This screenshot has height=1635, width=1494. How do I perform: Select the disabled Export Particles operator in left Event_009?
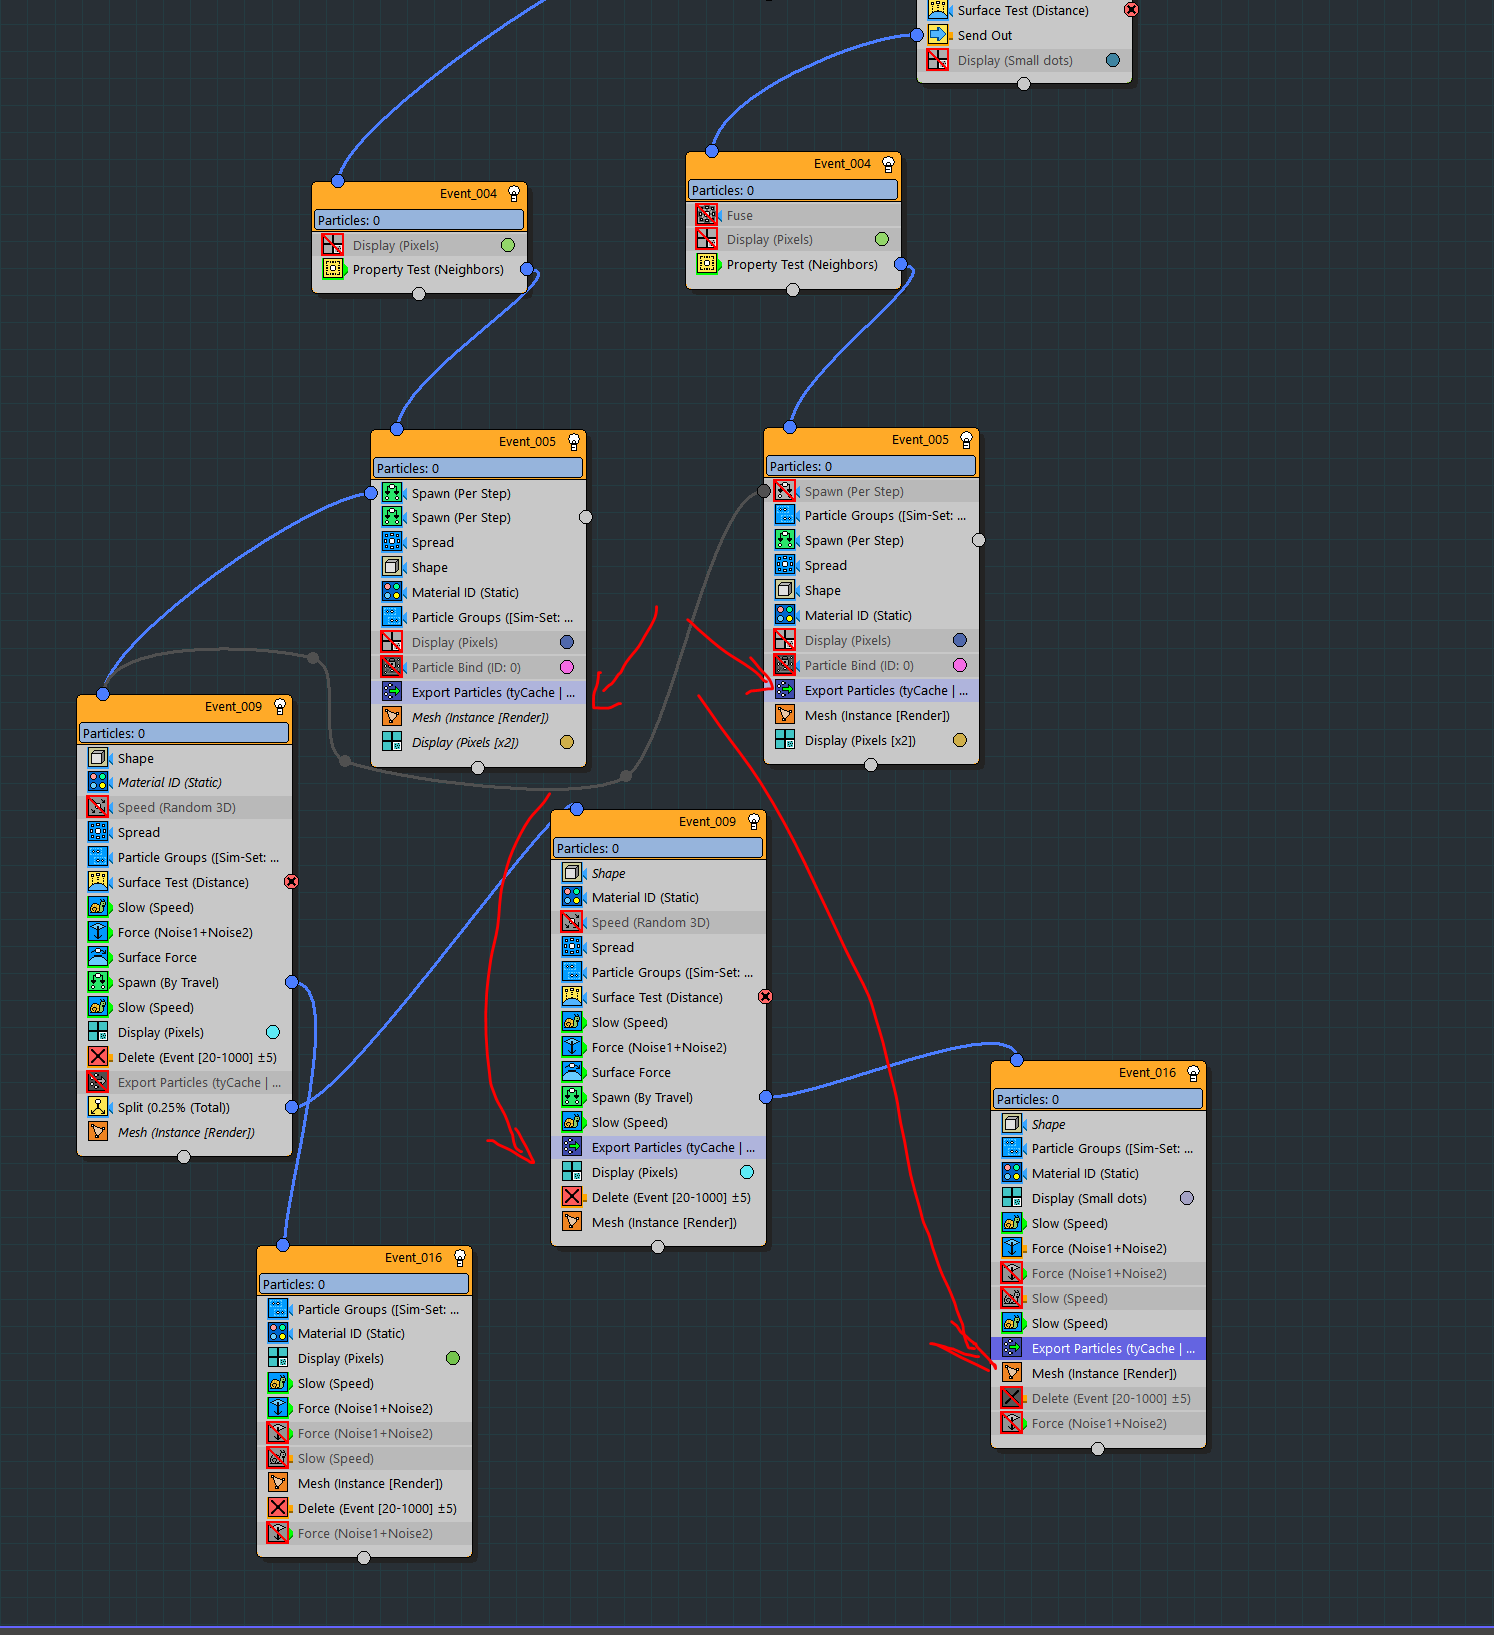tap(190, 1082)
